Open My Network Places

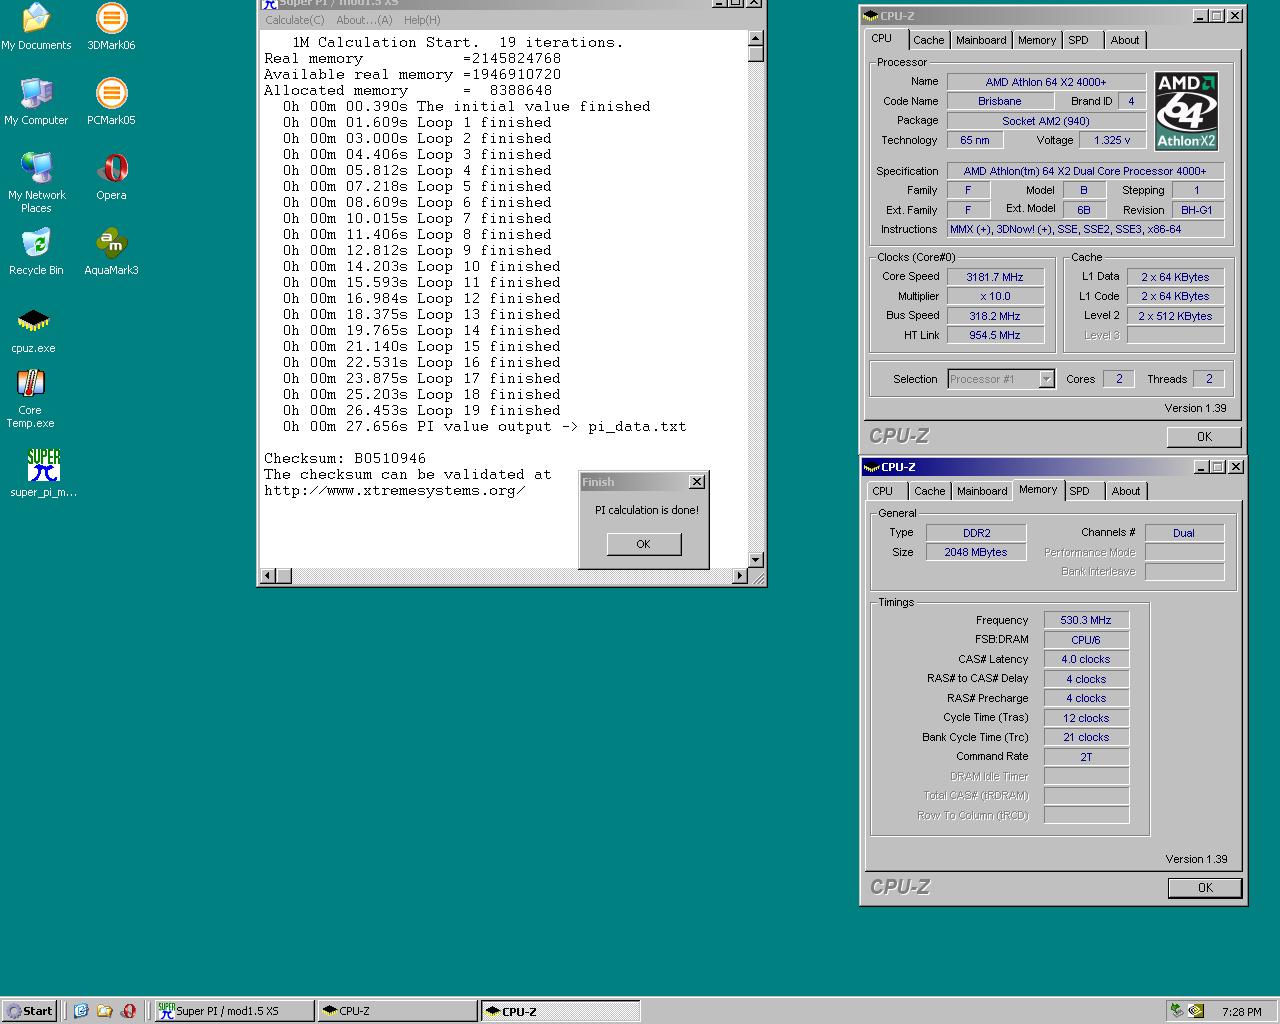(x=36, y=183)
